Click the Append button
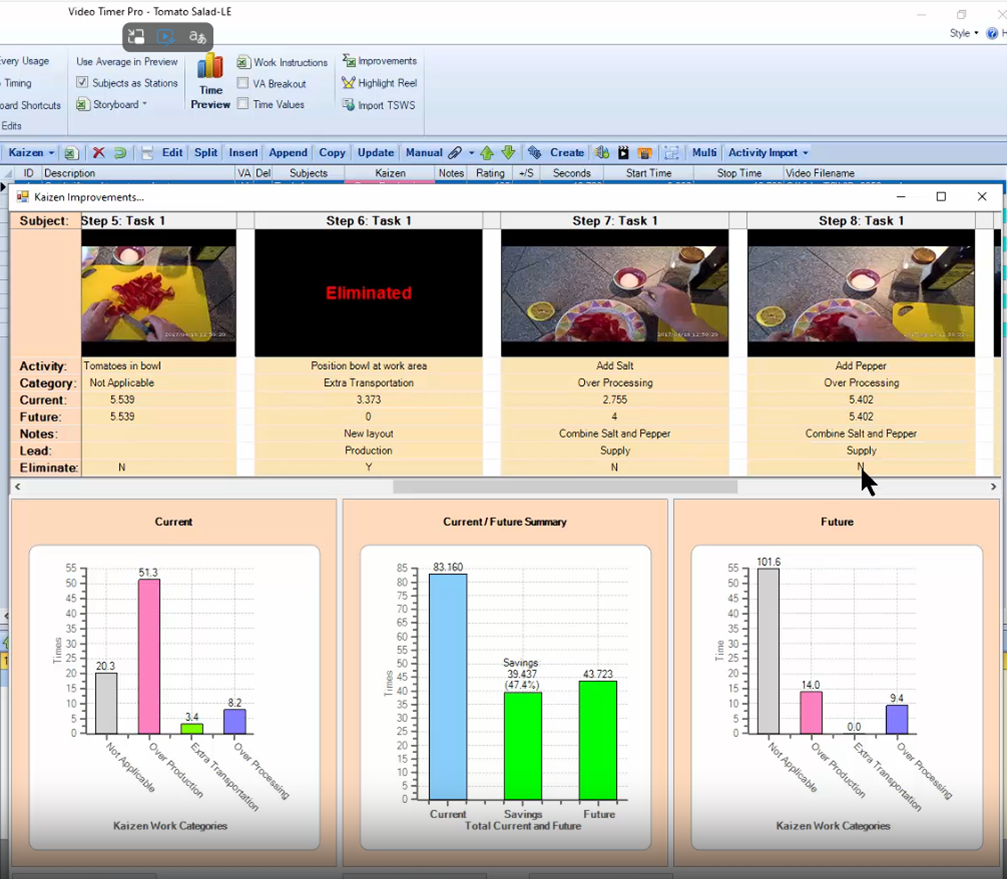The image size is (1007, 879). 287,153
